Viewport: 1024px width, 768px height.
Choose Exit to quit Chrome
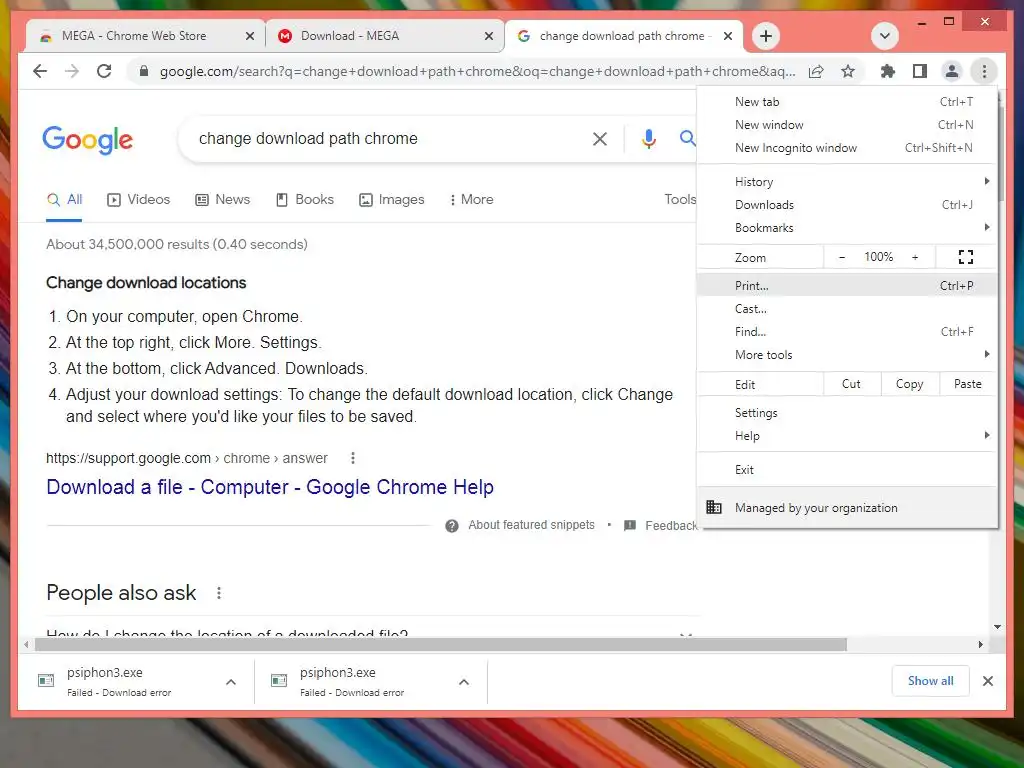(847, 470)
